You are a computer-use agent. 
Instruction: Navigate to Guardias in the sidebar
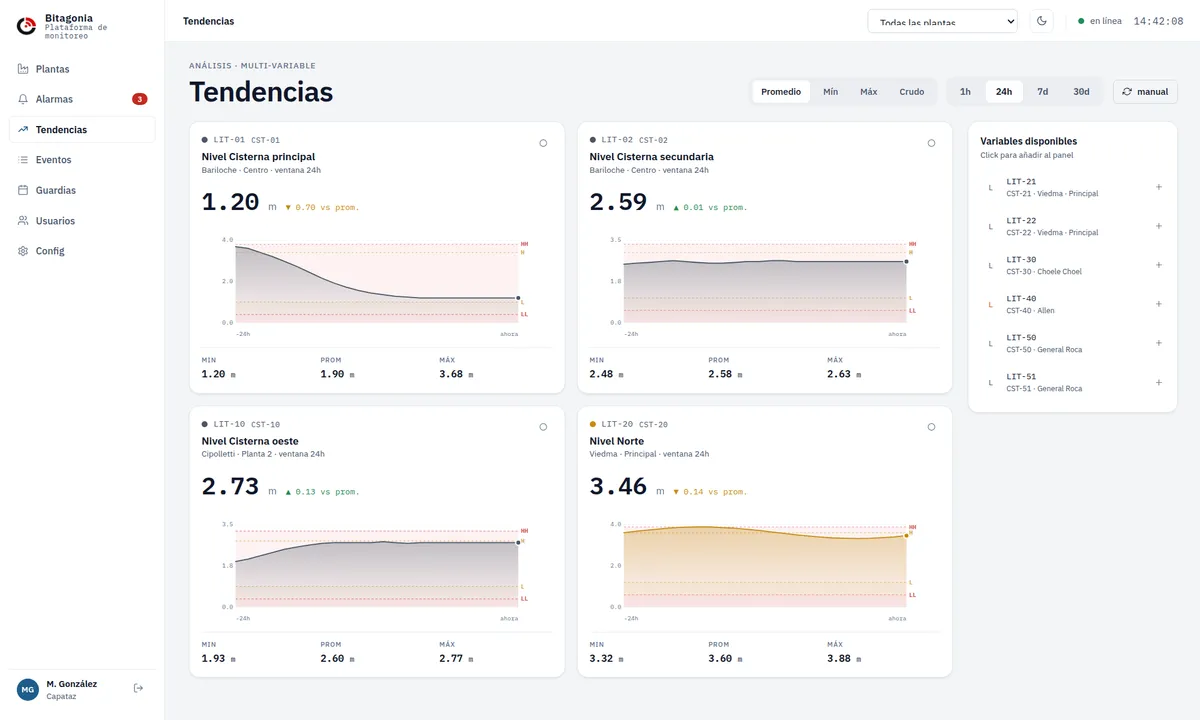[82, 190]
